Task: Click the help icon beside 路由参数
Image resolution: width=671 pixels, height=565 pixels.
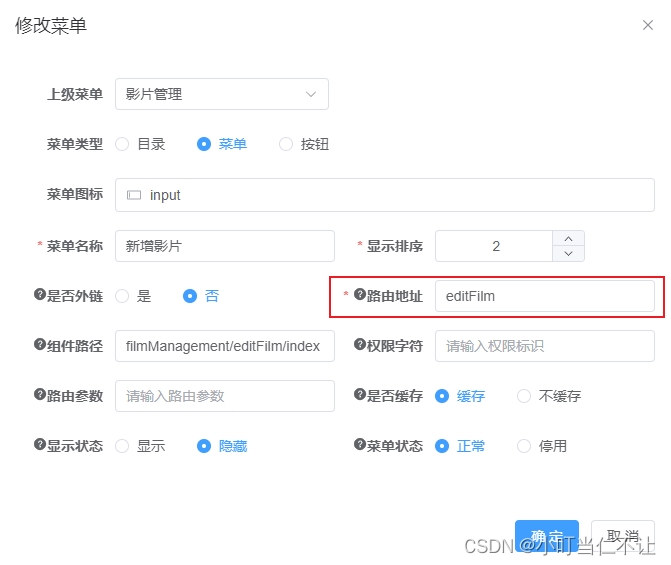Action: (x=40, y=394)
